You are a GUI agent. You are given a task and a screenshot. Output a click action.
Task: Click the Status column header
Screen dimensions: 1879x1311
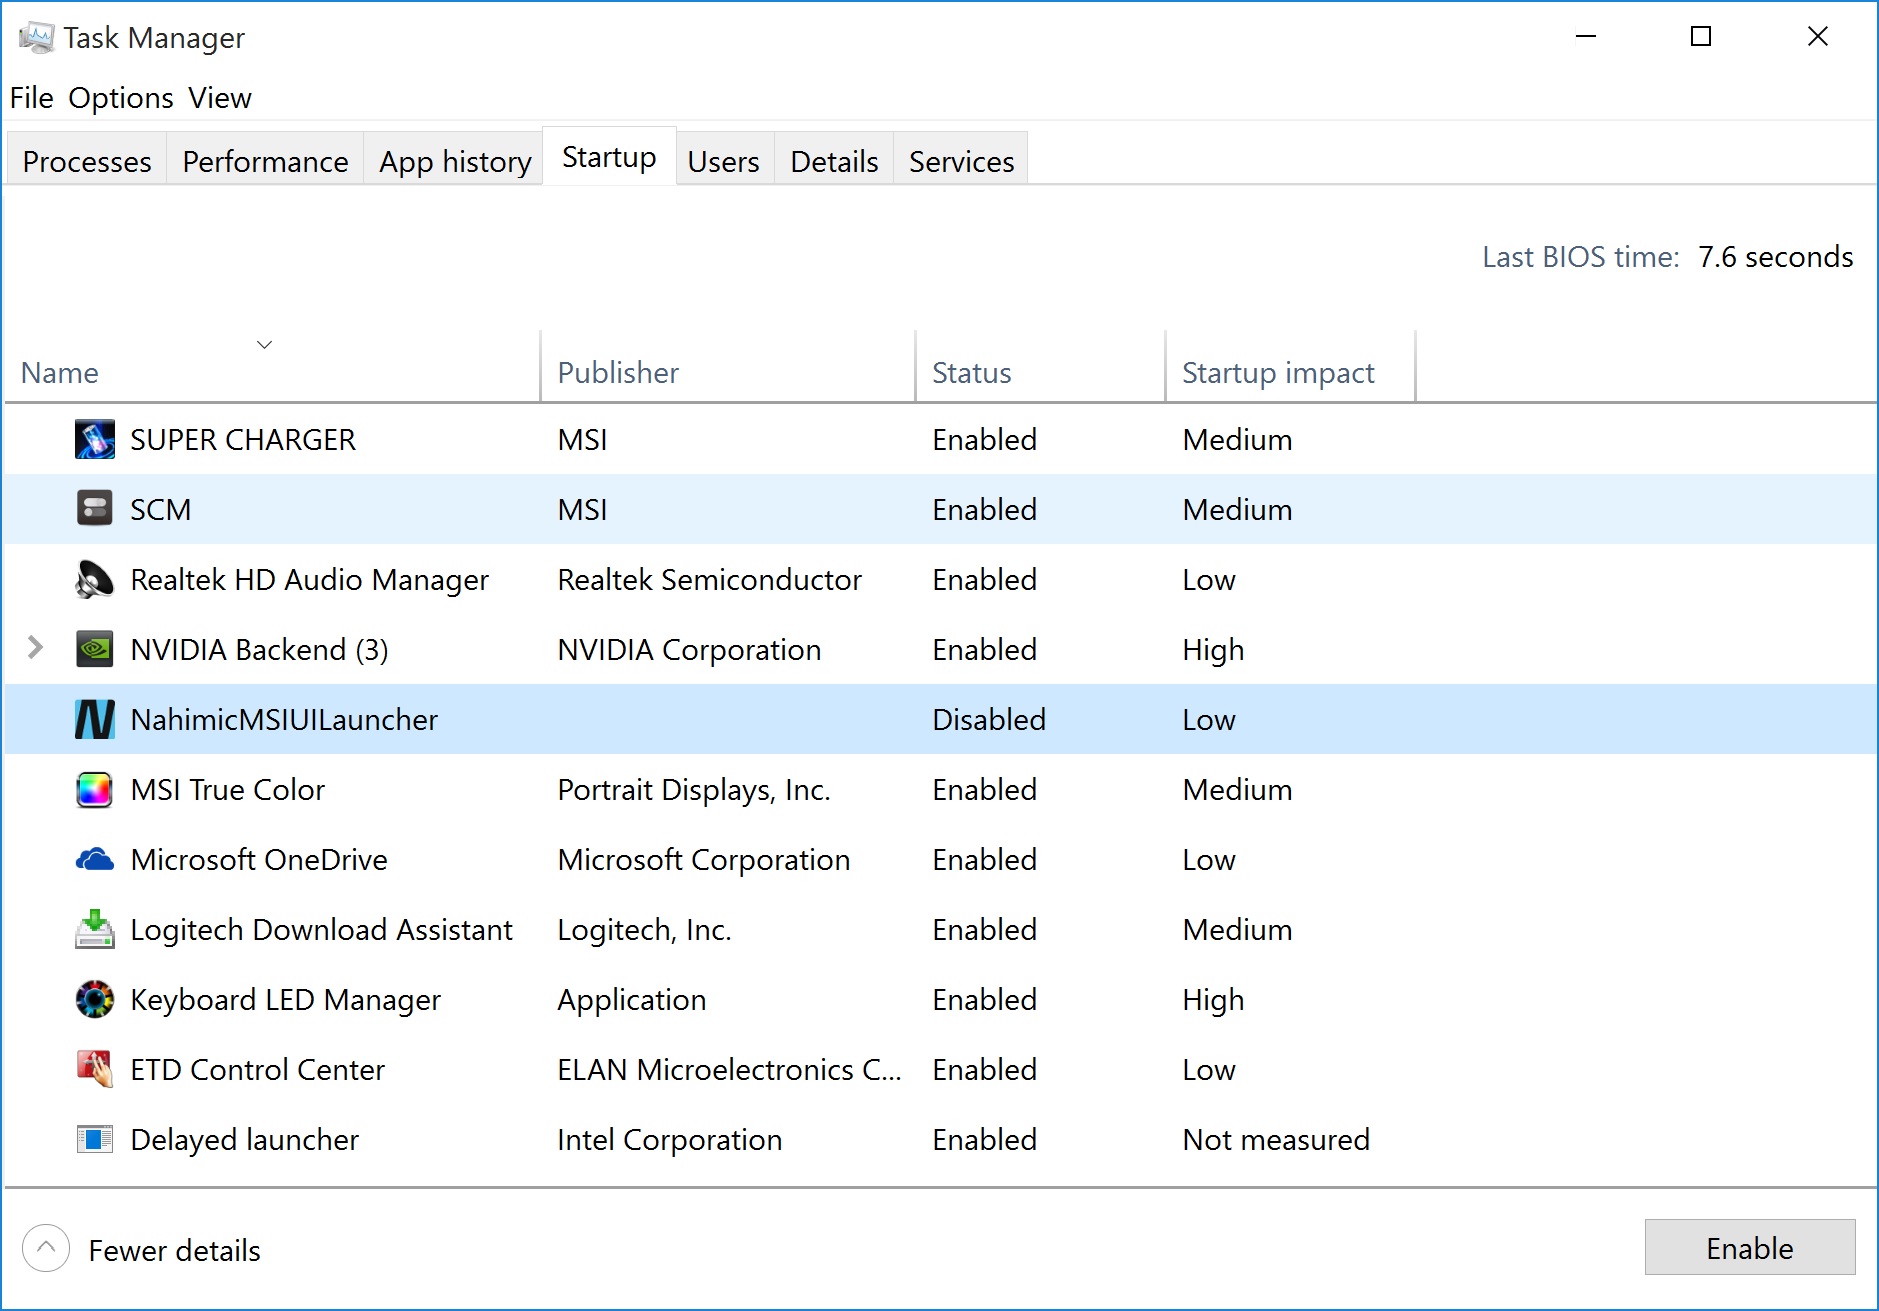(971, 373)
